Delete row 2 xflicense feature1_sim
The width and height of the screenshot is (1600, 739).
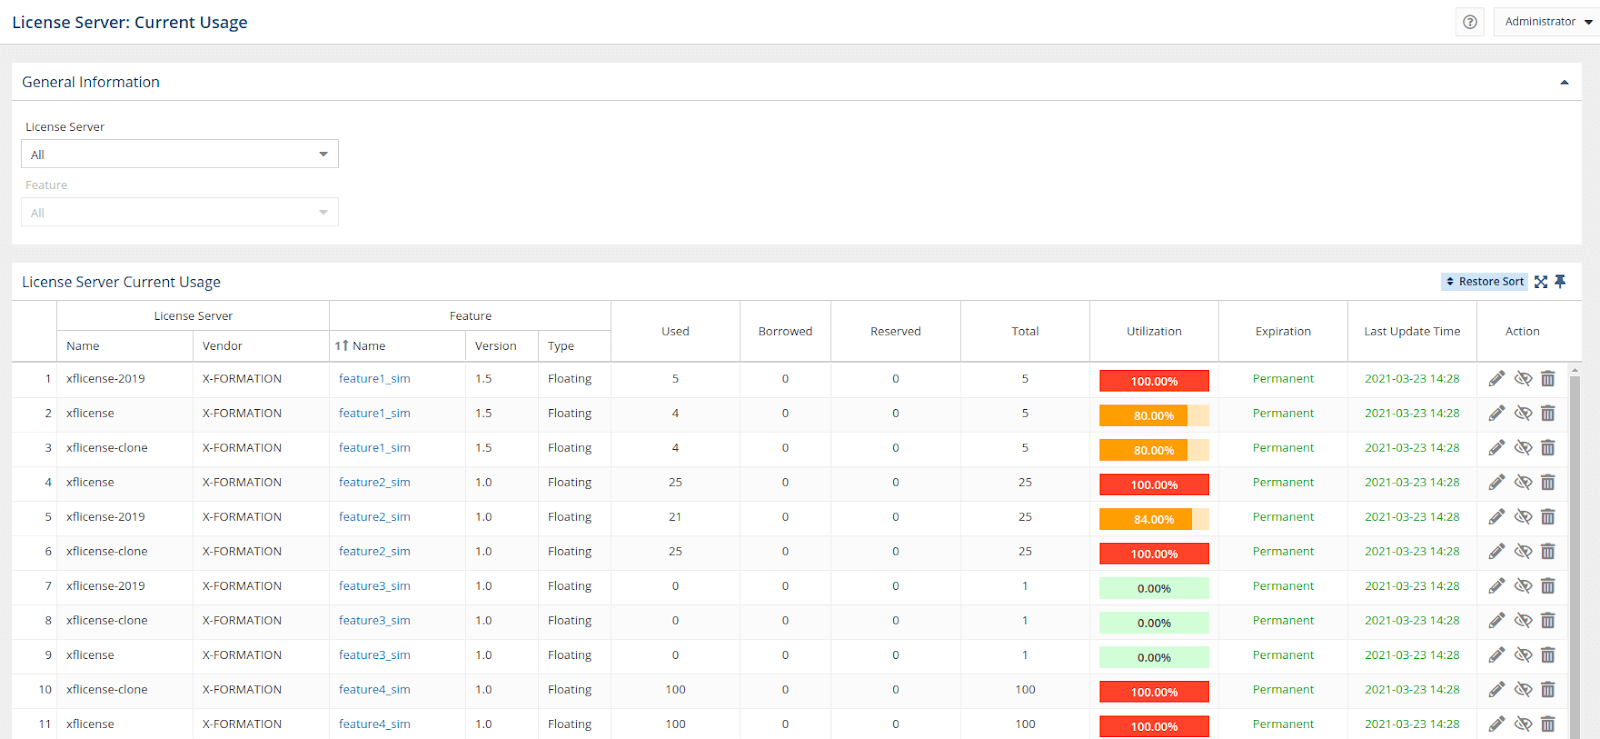coord(1548,413)
